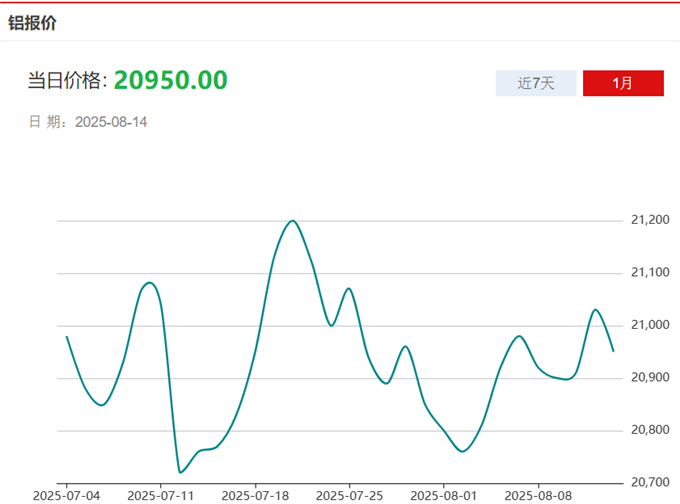The image size is (680, 504).
Task: Click the 2025-07-11 x-axis label
Action: click(x=161, y=495)
